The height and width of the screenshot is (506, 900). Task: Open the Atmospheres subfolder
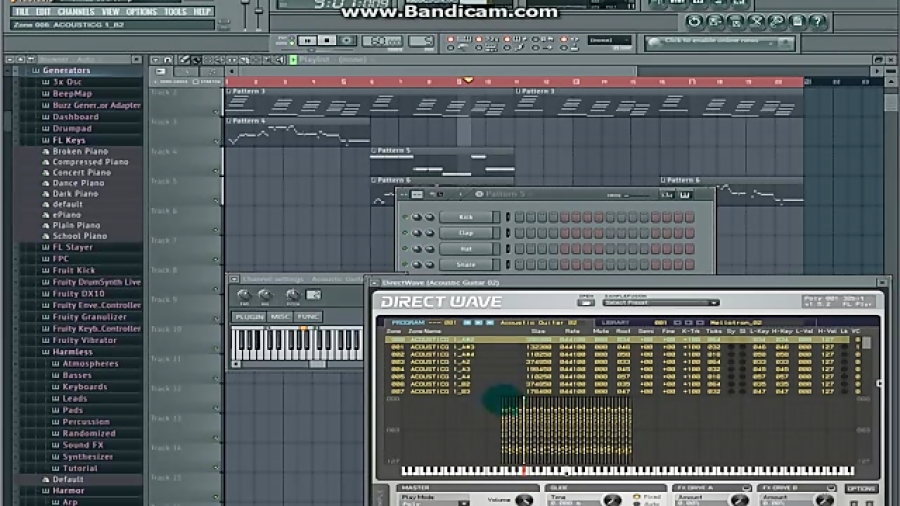point(90,364)
